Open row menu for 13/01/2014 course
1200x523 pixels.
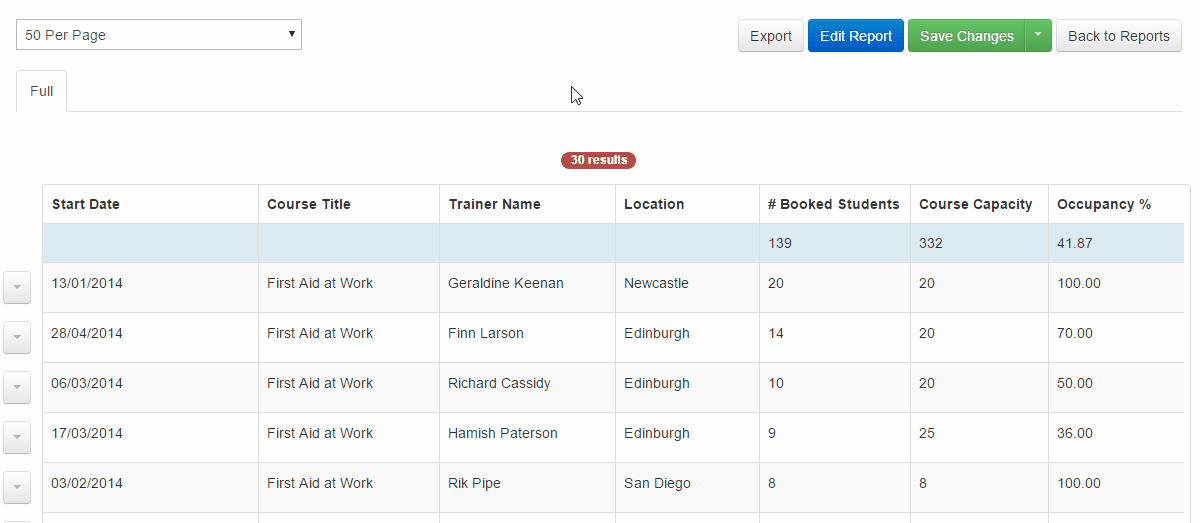[17, 287]
